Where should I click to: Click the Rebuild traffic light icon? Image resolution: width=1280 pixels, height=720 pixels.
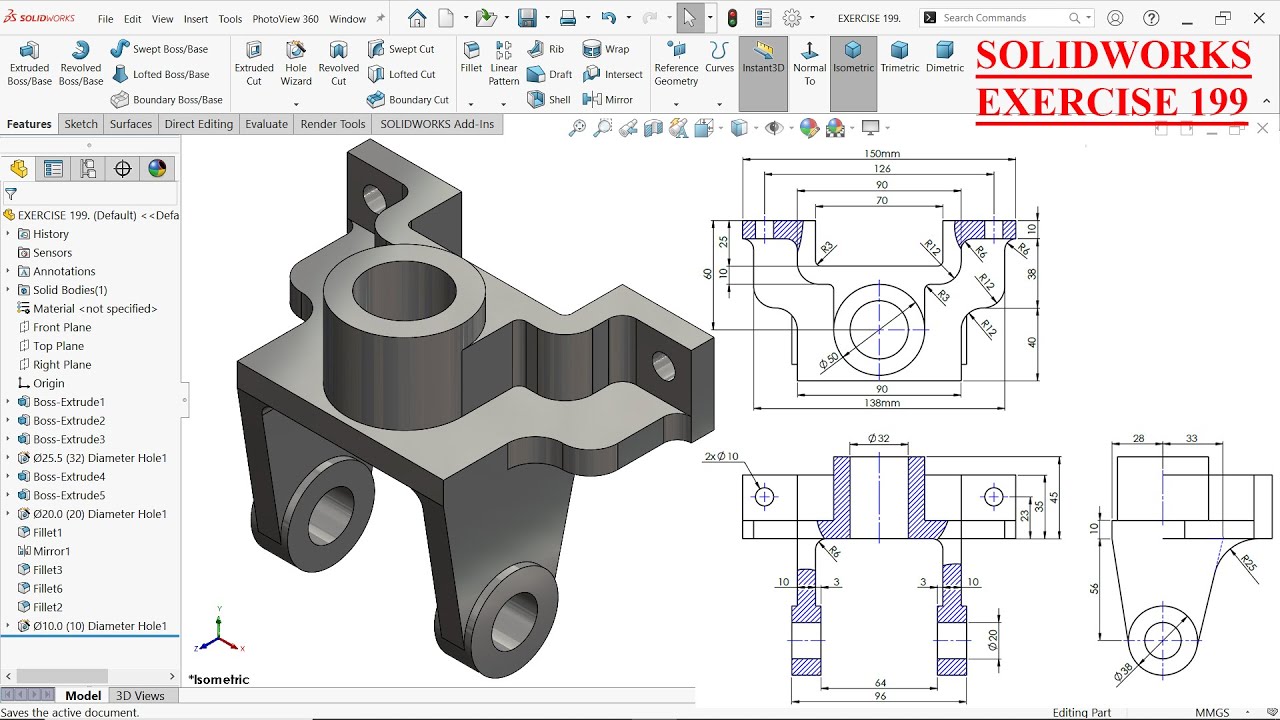[732, 18]
